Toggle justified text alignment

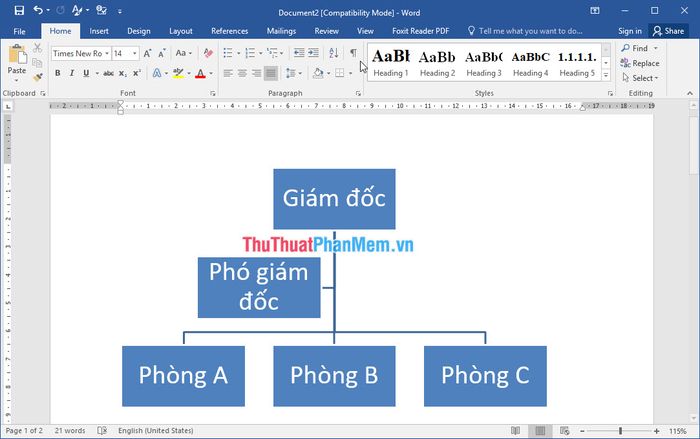click(271, 73)
